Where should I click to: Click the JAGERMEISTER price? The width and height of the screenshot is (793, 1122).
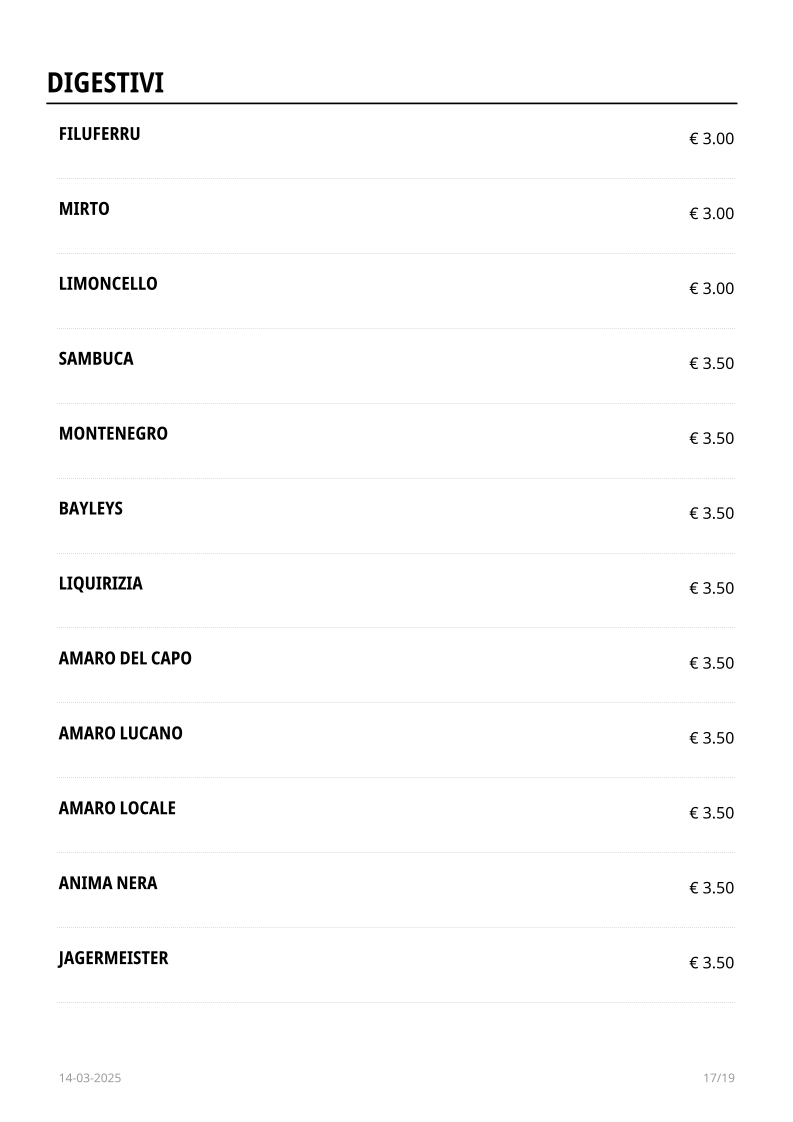[x=711, y=964]
